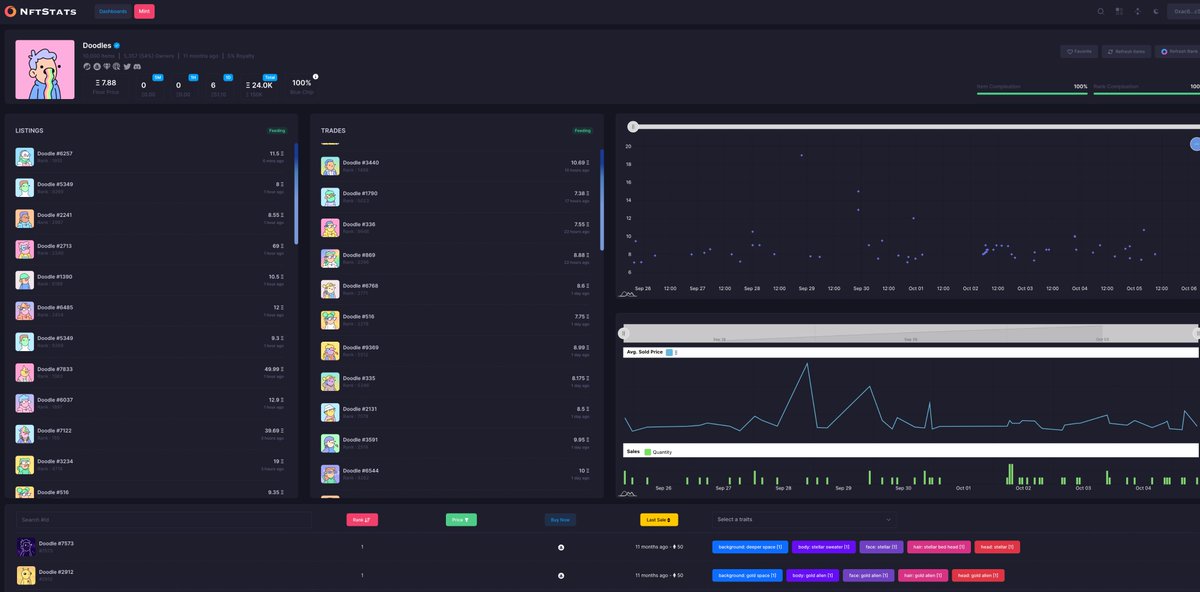This screenshot has height=592, width=1200.
Task: Click the network icon beside the moon icon
Action: pos(1137,11)
